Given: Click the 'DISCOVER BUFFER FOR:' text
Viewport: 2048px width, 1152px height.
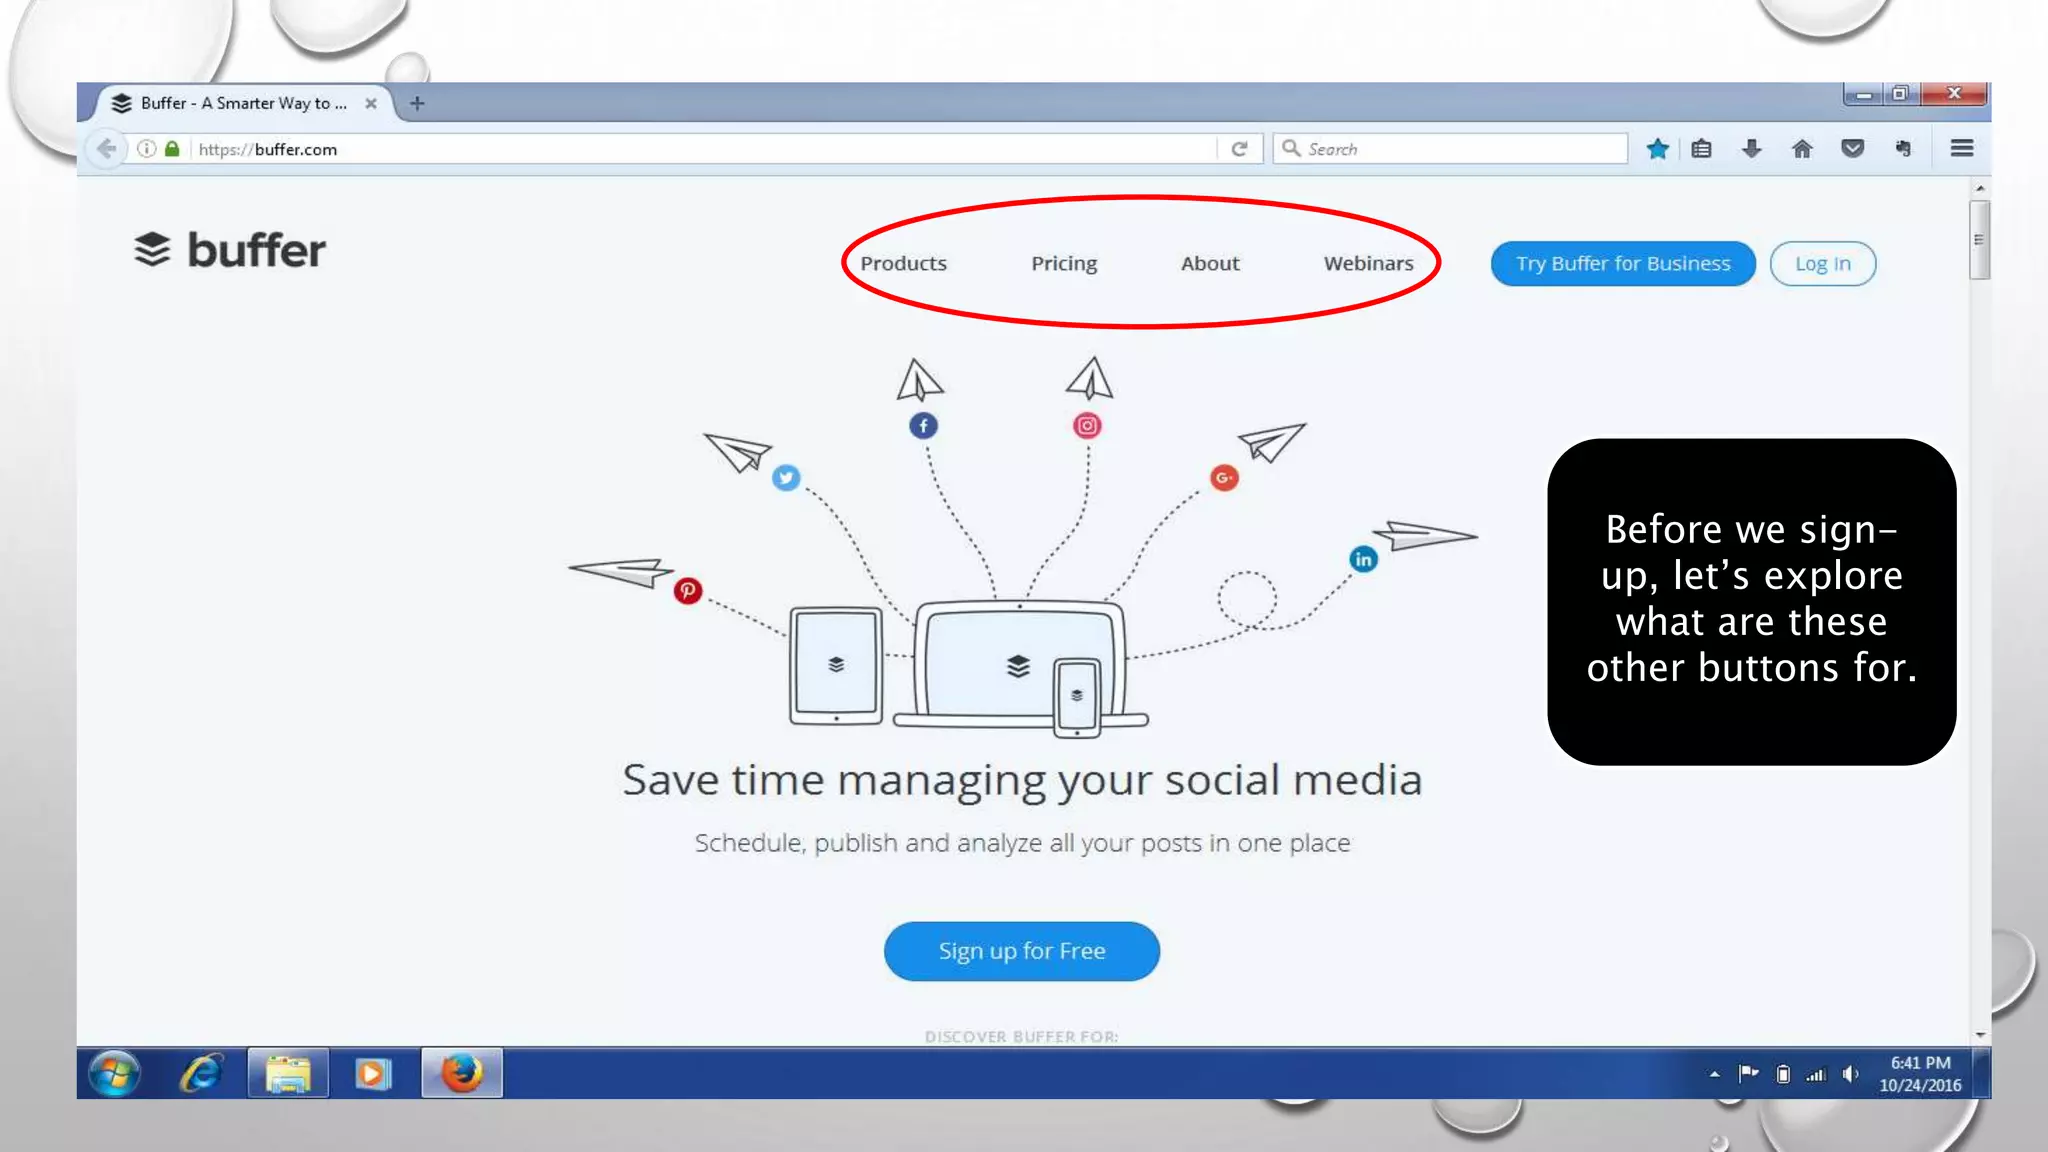Looking at the screenshot, I should click(x=1021, y=1037).
